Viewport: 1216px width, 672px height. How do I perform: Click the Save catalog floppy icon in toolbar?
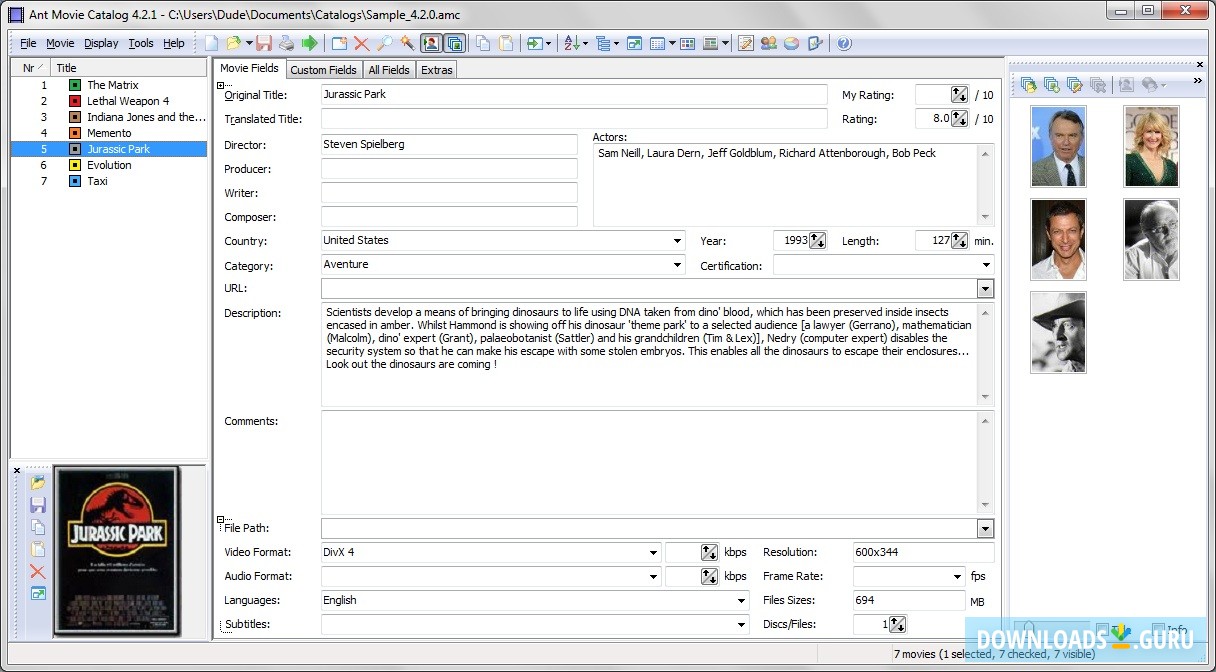click(x=264, y=43)
